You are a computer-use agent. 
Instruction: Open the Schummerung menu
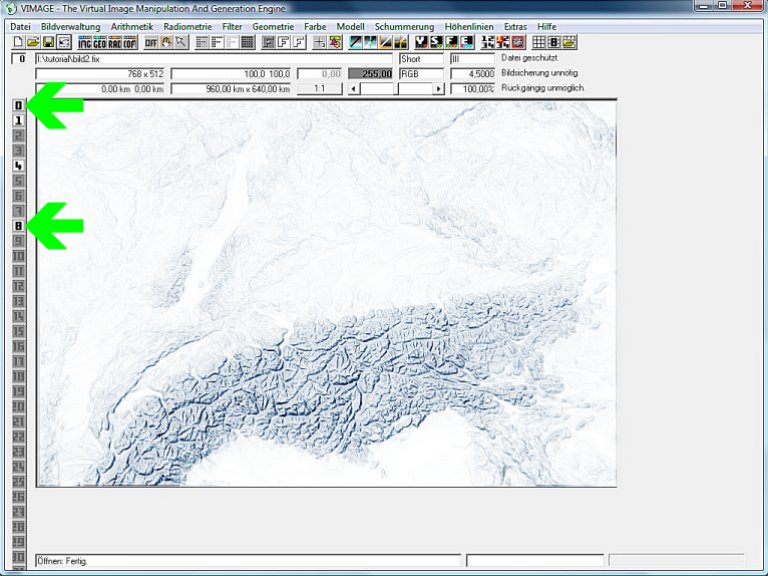[404, 25]
